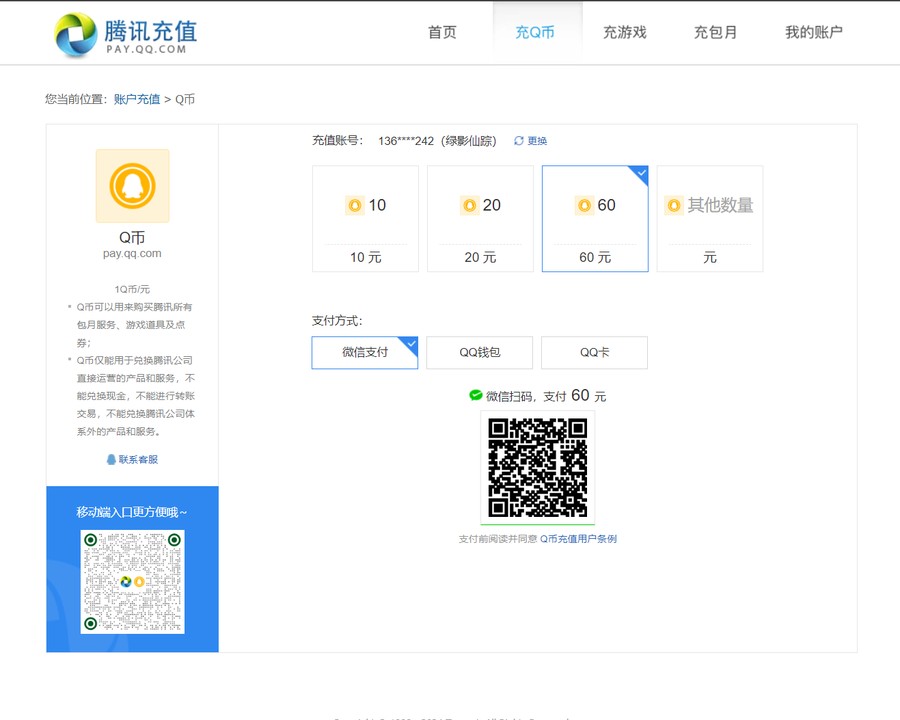900x720 pixels.
Task: Click the penguin icon next to 联系客服
Action: pos(111,460)
